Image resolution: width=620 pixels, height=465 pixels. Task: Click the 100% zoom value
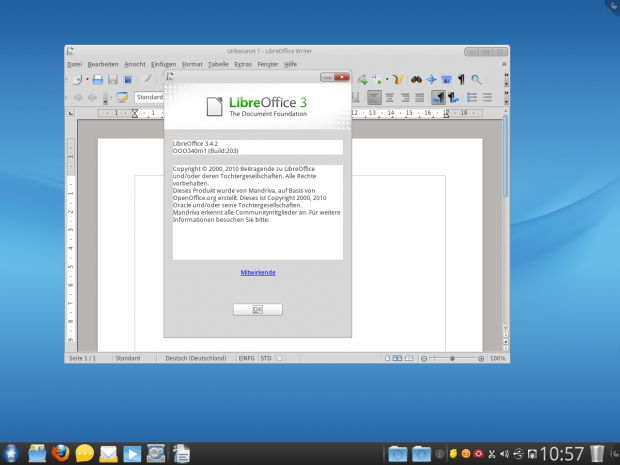click(497, 358)
